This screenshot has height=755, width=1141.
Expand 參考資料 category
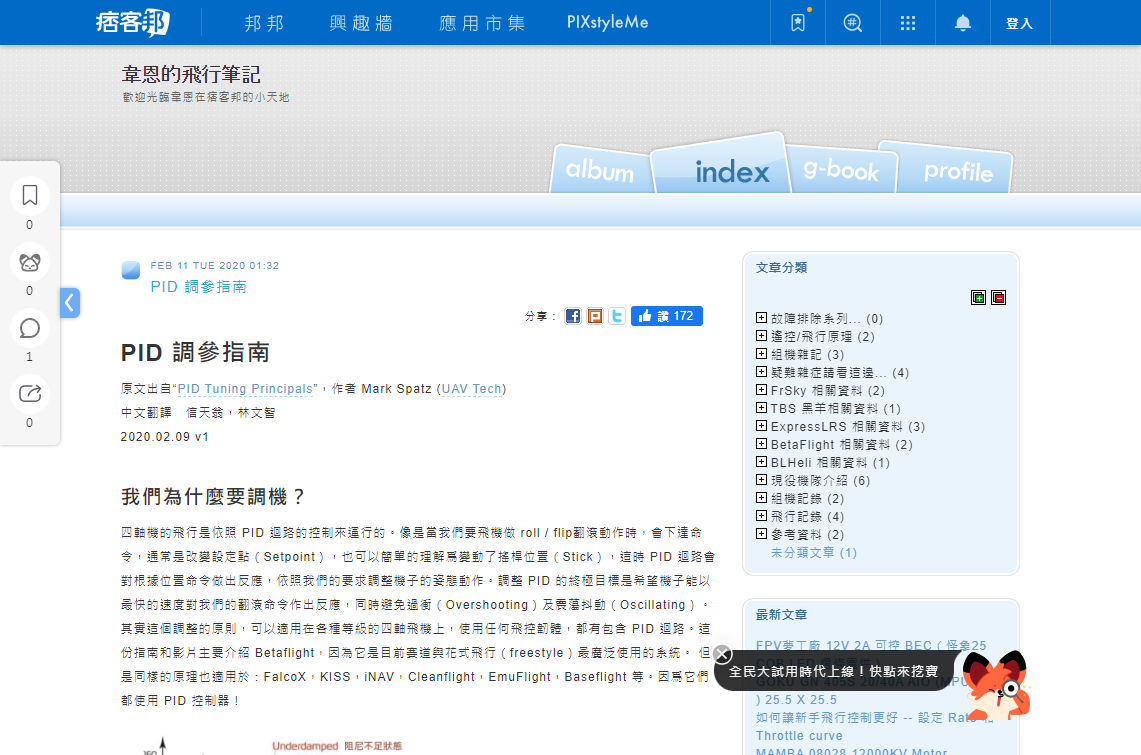tap(761, 534)
